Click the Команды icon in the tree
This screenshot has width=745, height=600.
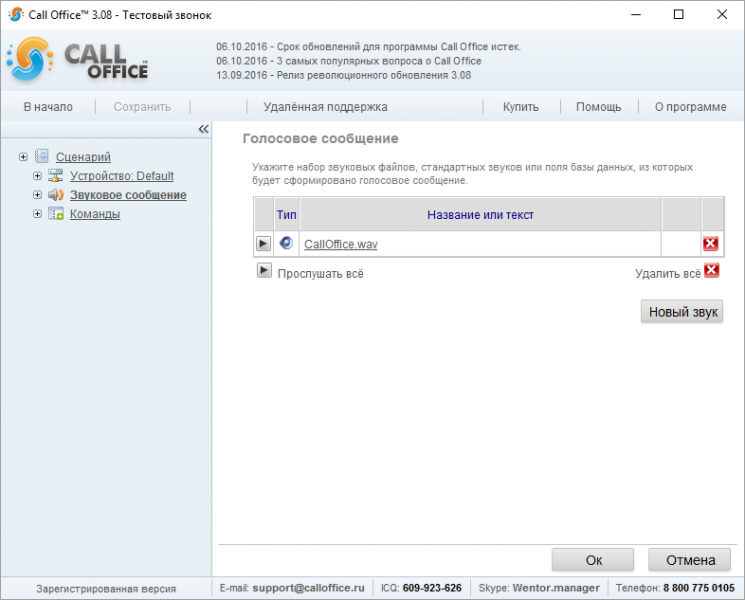pyautogui.click(x=56, y=214)
